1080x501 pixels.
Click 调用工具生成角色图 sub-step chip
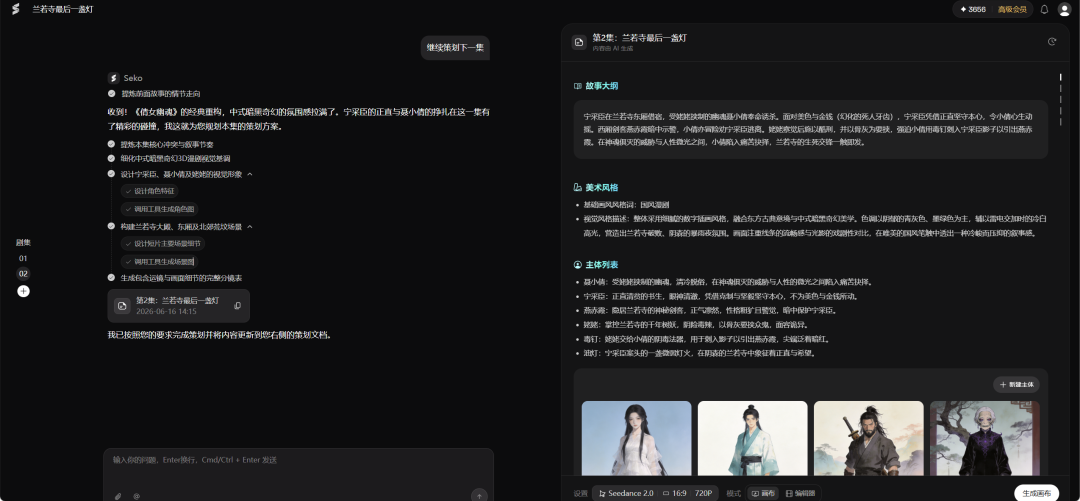click(x=160, y=209)
